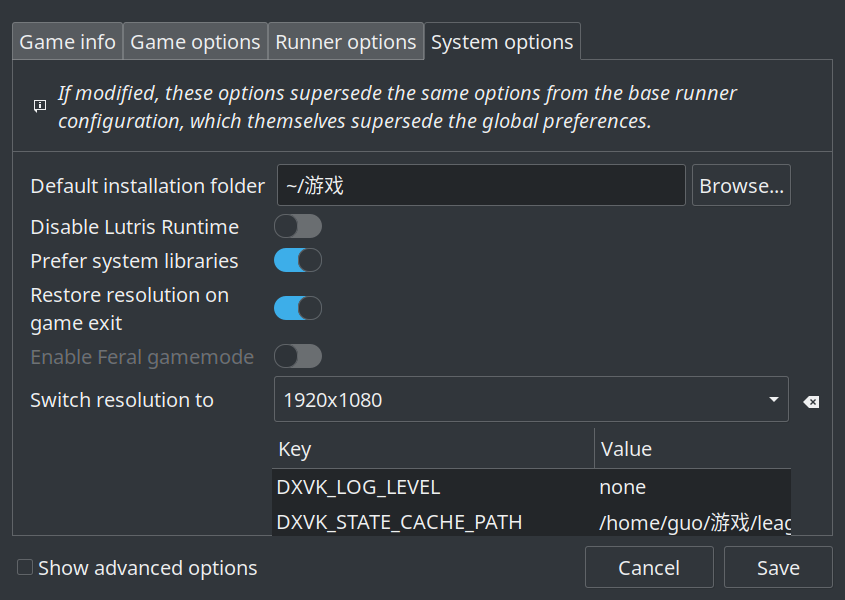Turn off Prefer system libraries
The width and height of the screenshot is (845, 600).
(297, 260)
